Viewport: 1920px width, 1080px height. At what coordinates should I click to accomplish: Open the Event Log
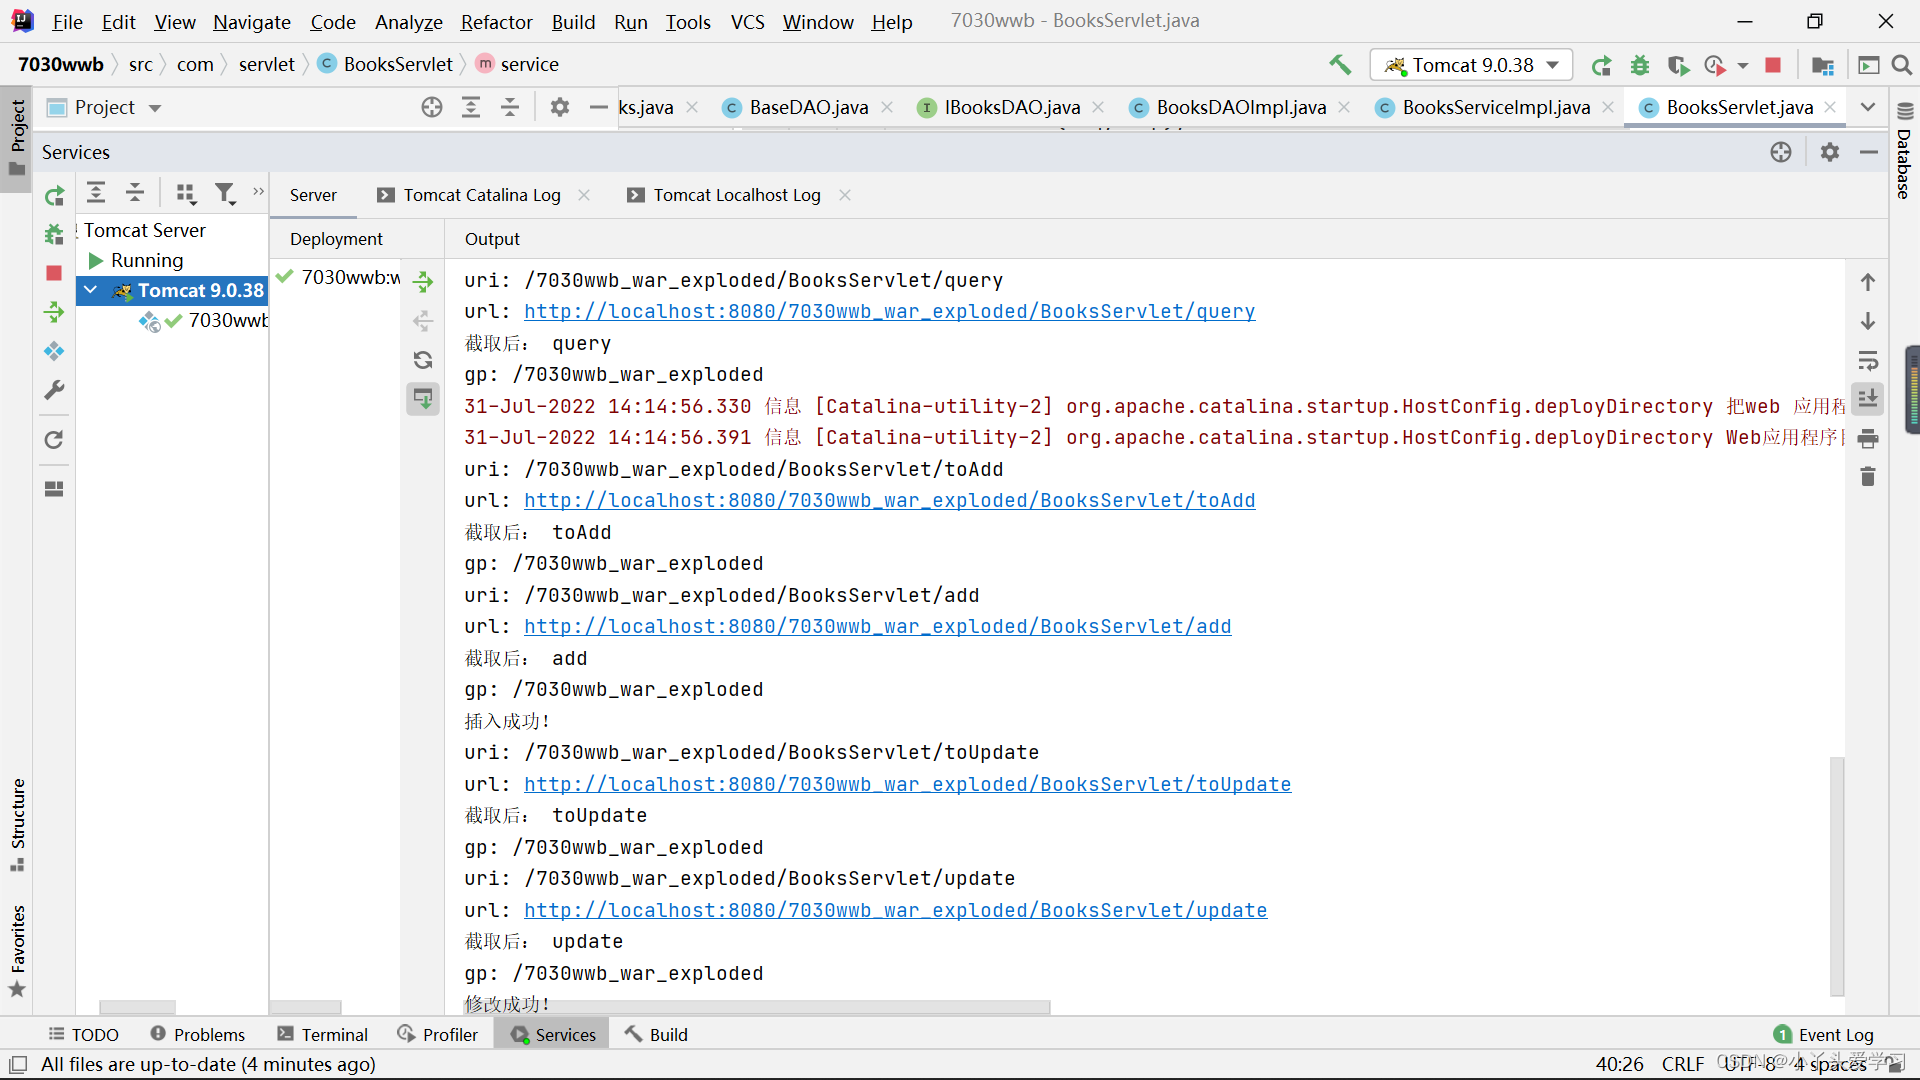click(x=1823, y=1035)
